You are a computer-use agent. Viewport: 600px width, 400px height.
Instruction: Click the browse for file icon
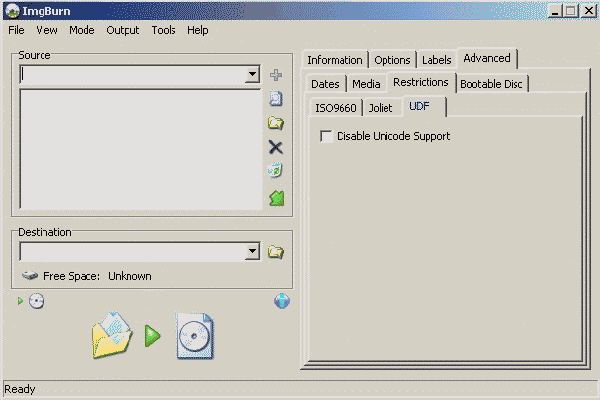[x=276, y=99]
